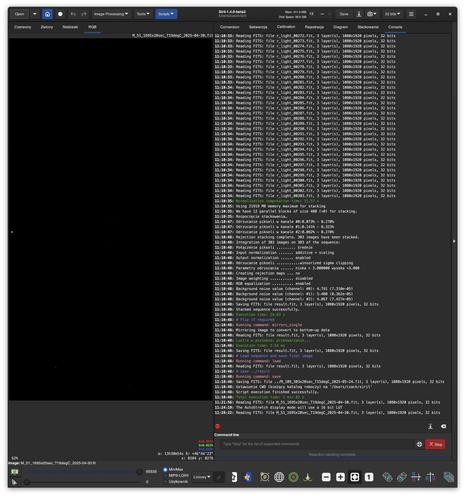Screen dimensions: 465x496
Task: Click the lower display cutoff slider
Action: click(x=83, y=482)
